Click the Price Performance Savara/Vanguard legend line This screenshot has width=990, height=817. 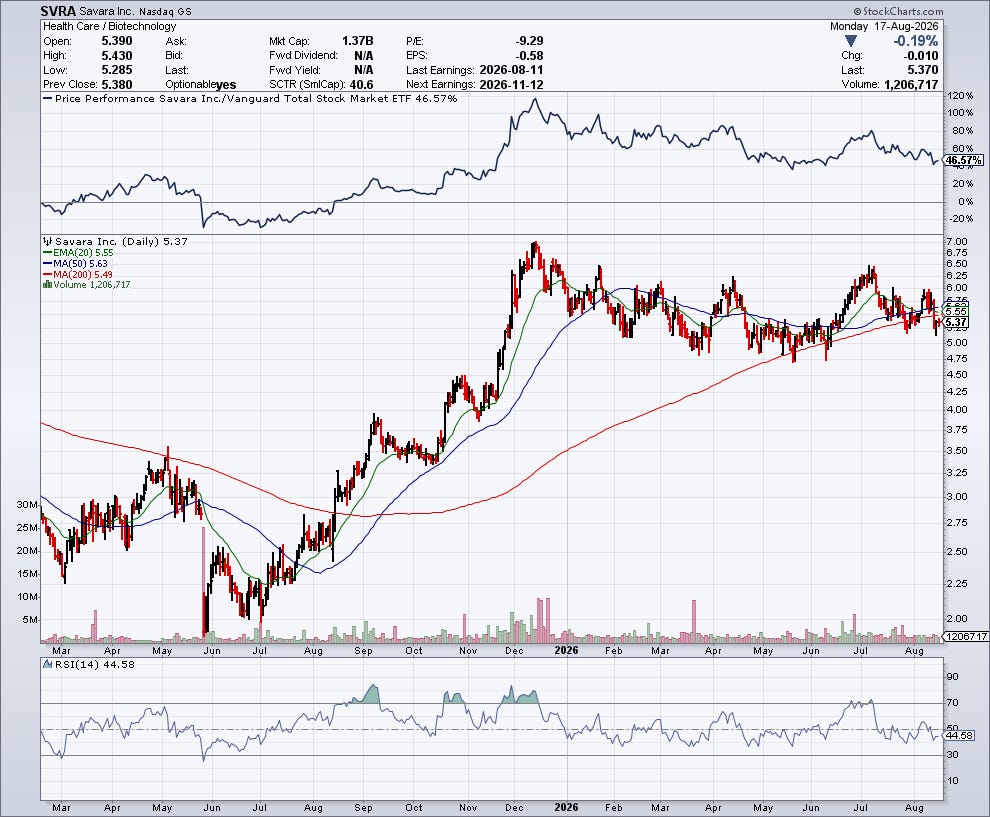click(250, 98)
